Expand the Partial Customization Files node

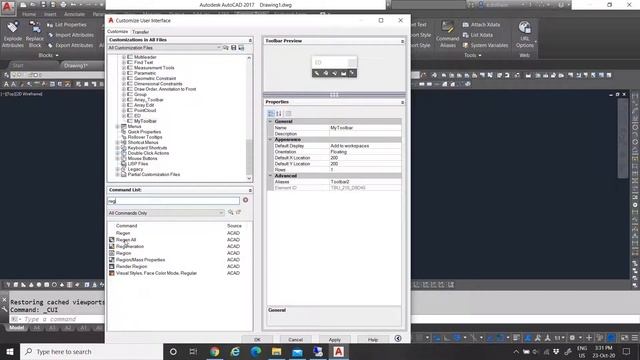pos(117,174)
